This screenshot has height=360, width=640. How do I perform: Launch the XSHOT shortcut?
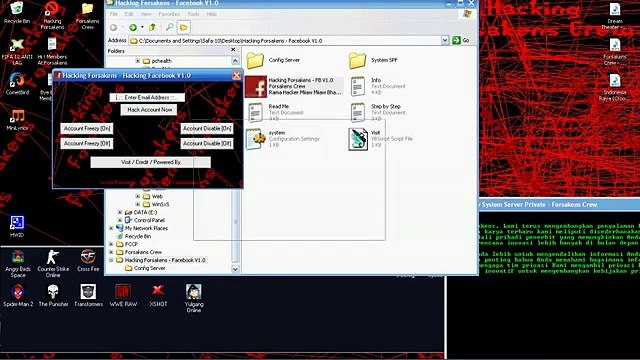[158, 296]
